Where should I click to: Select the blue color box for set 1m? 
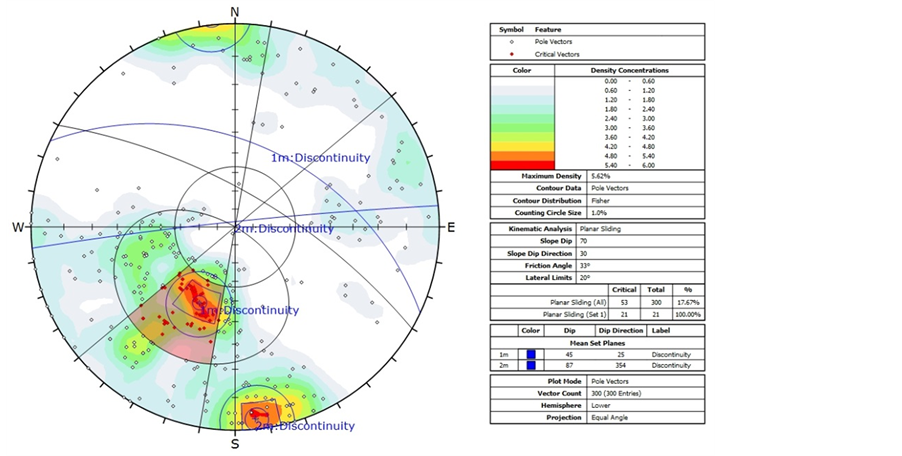(x=531, y=354)
